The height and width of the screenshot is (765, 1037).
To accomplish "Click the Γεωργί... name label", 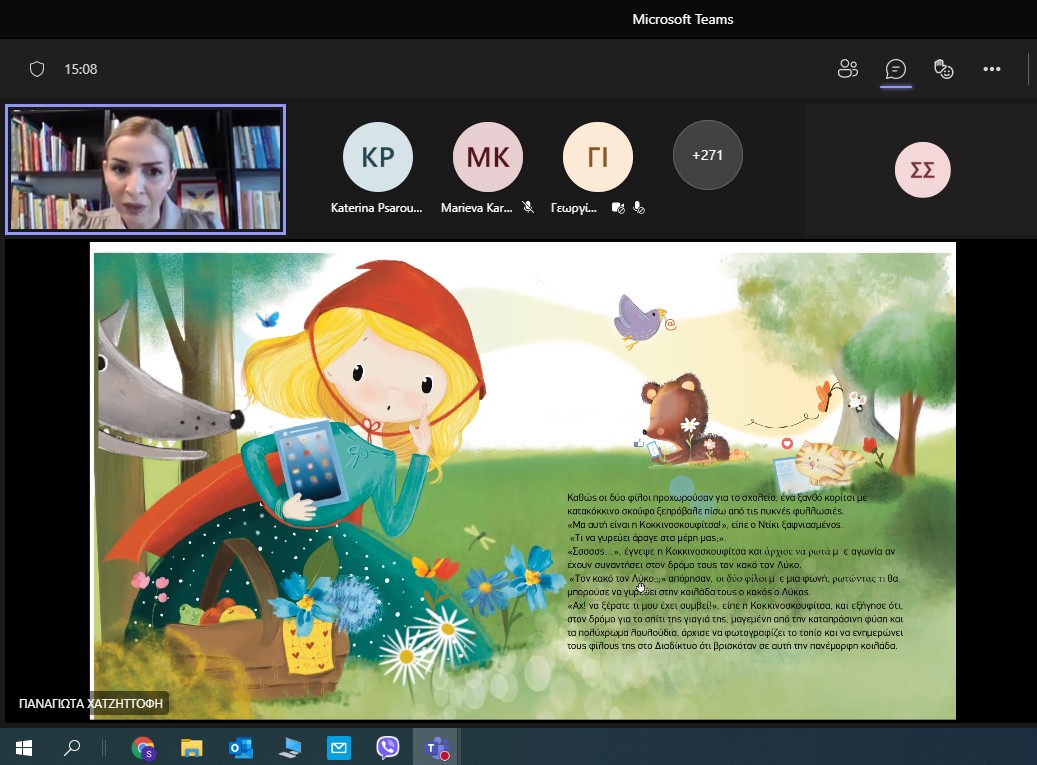I will coord(574,208).
